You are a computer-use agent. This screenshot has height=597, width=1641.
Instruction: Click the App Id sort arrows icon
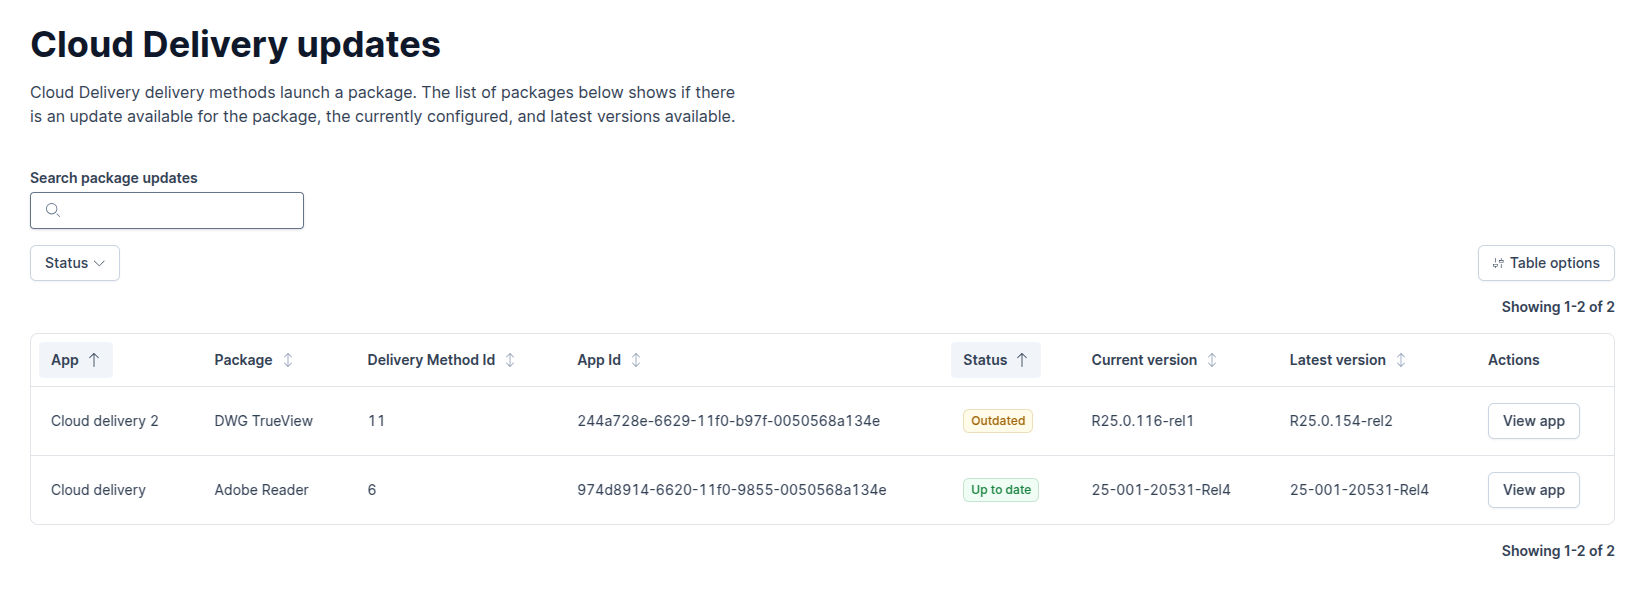coord(636,360)
